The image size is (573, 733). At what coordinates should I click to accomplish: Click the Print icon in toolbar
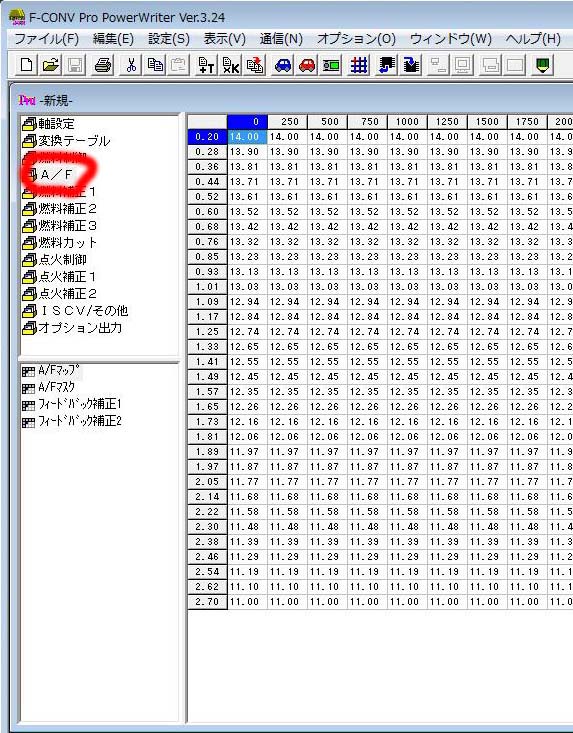[103, 65]
